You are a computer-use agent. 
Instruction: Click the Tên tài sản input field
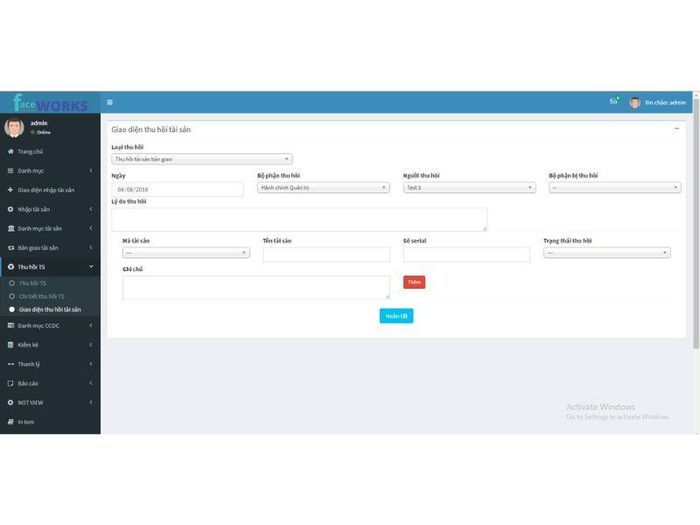click(x=326, y=254)
